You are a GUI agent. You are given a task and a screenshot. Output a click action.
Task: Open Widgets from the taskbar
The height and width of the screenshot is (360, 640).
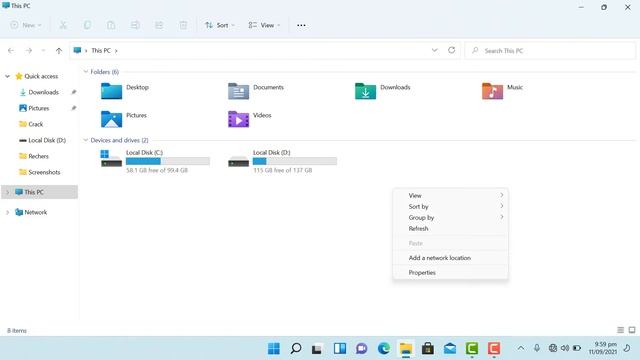[340, 349]
